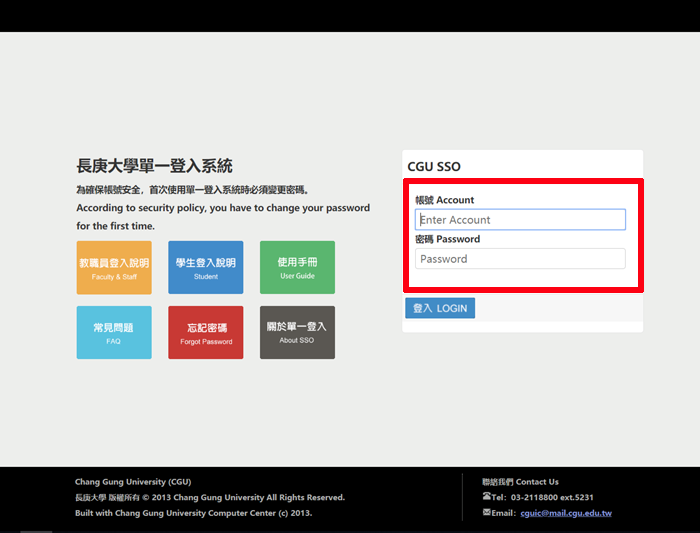
Task: Click the Built with Computer Center footer line
Action: pos(194,513)
